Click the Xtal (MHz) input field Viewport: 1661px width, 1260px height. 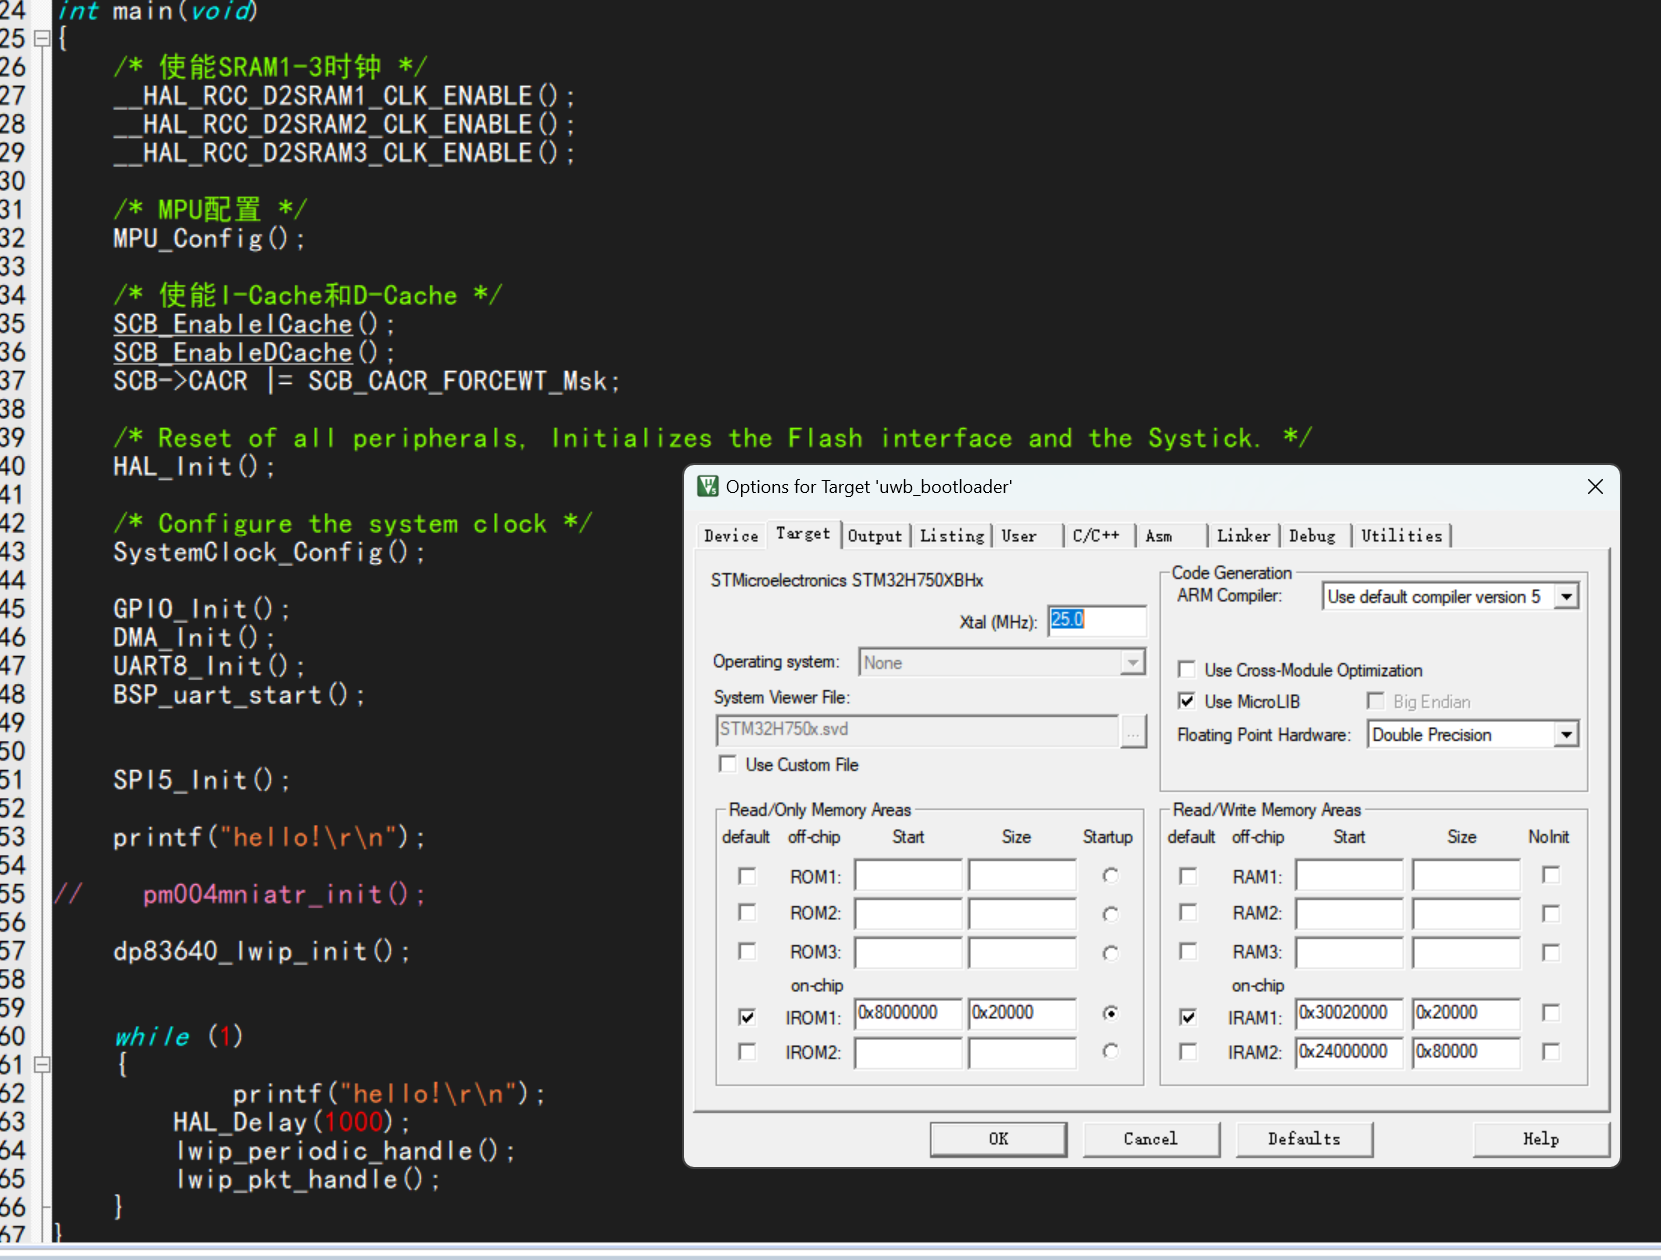coord(1097,621)
